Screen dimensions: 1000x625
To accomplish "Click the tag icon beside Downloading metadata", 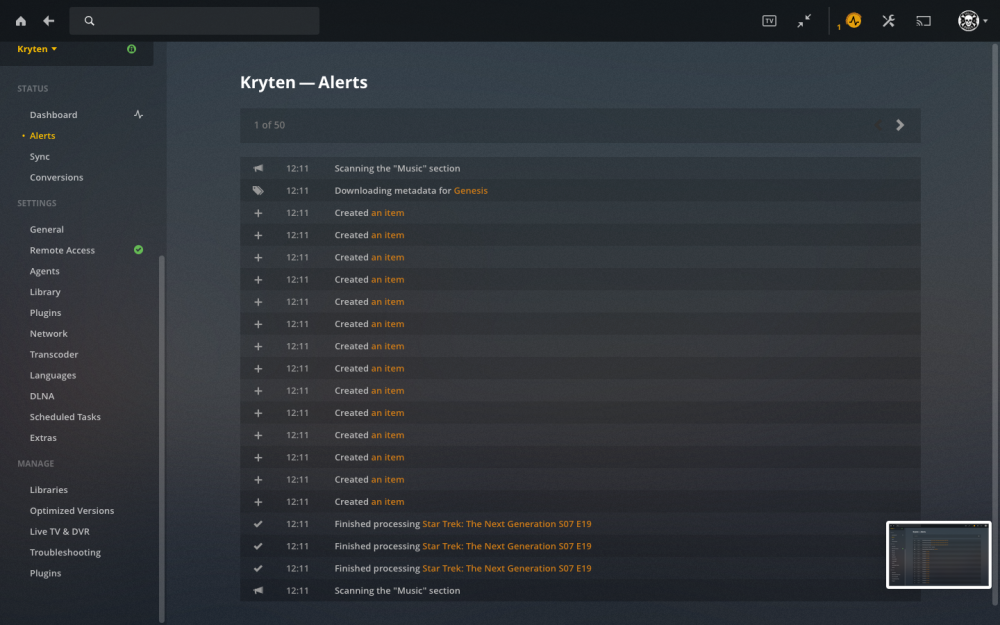I will [x=258, y=191].
